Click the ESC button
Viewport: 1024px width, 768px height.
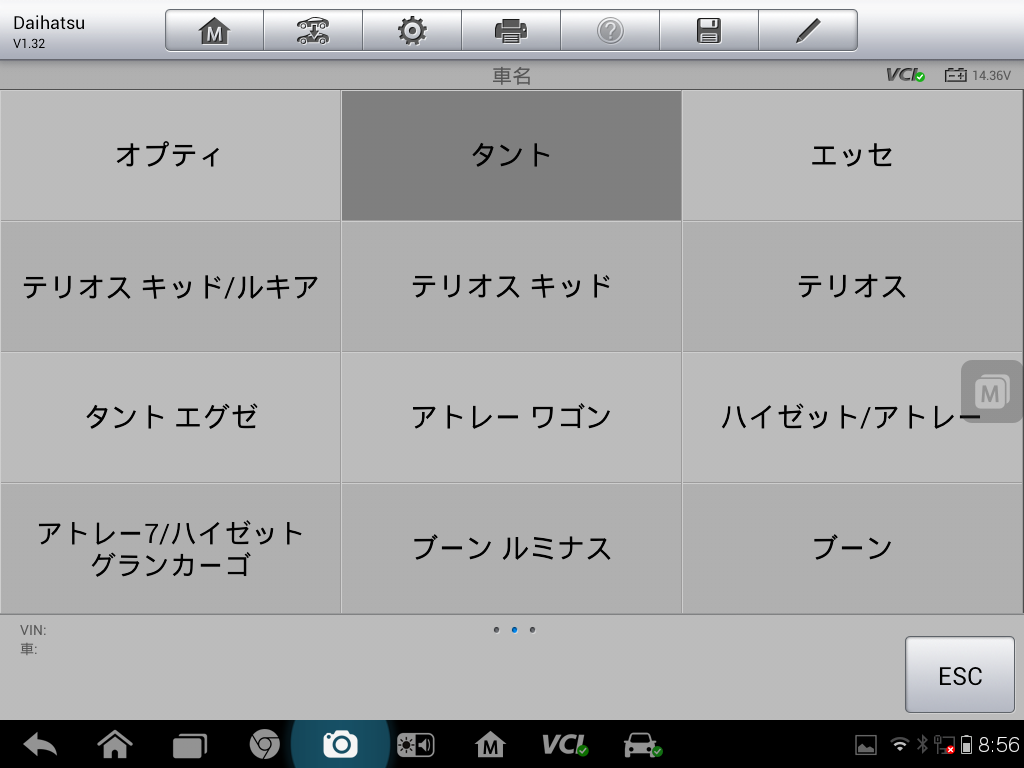(960, 675)
